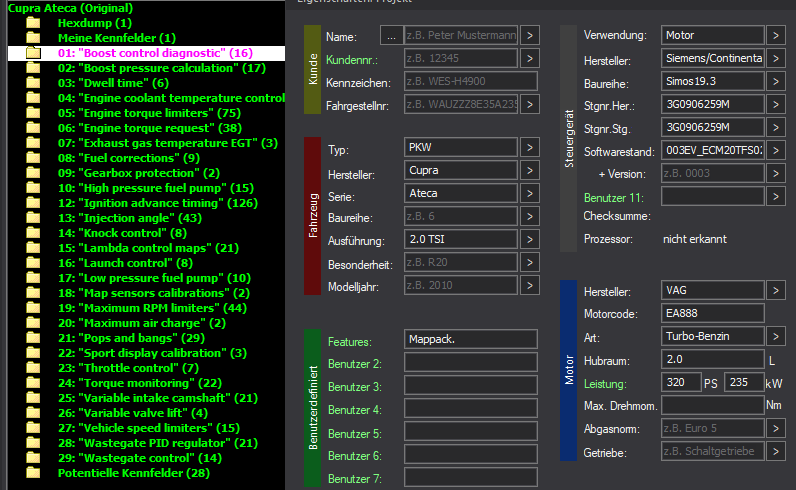Screen dimensions: 796x490
Task: Click the Benutzer 2 input field
Action: [471, 363]
